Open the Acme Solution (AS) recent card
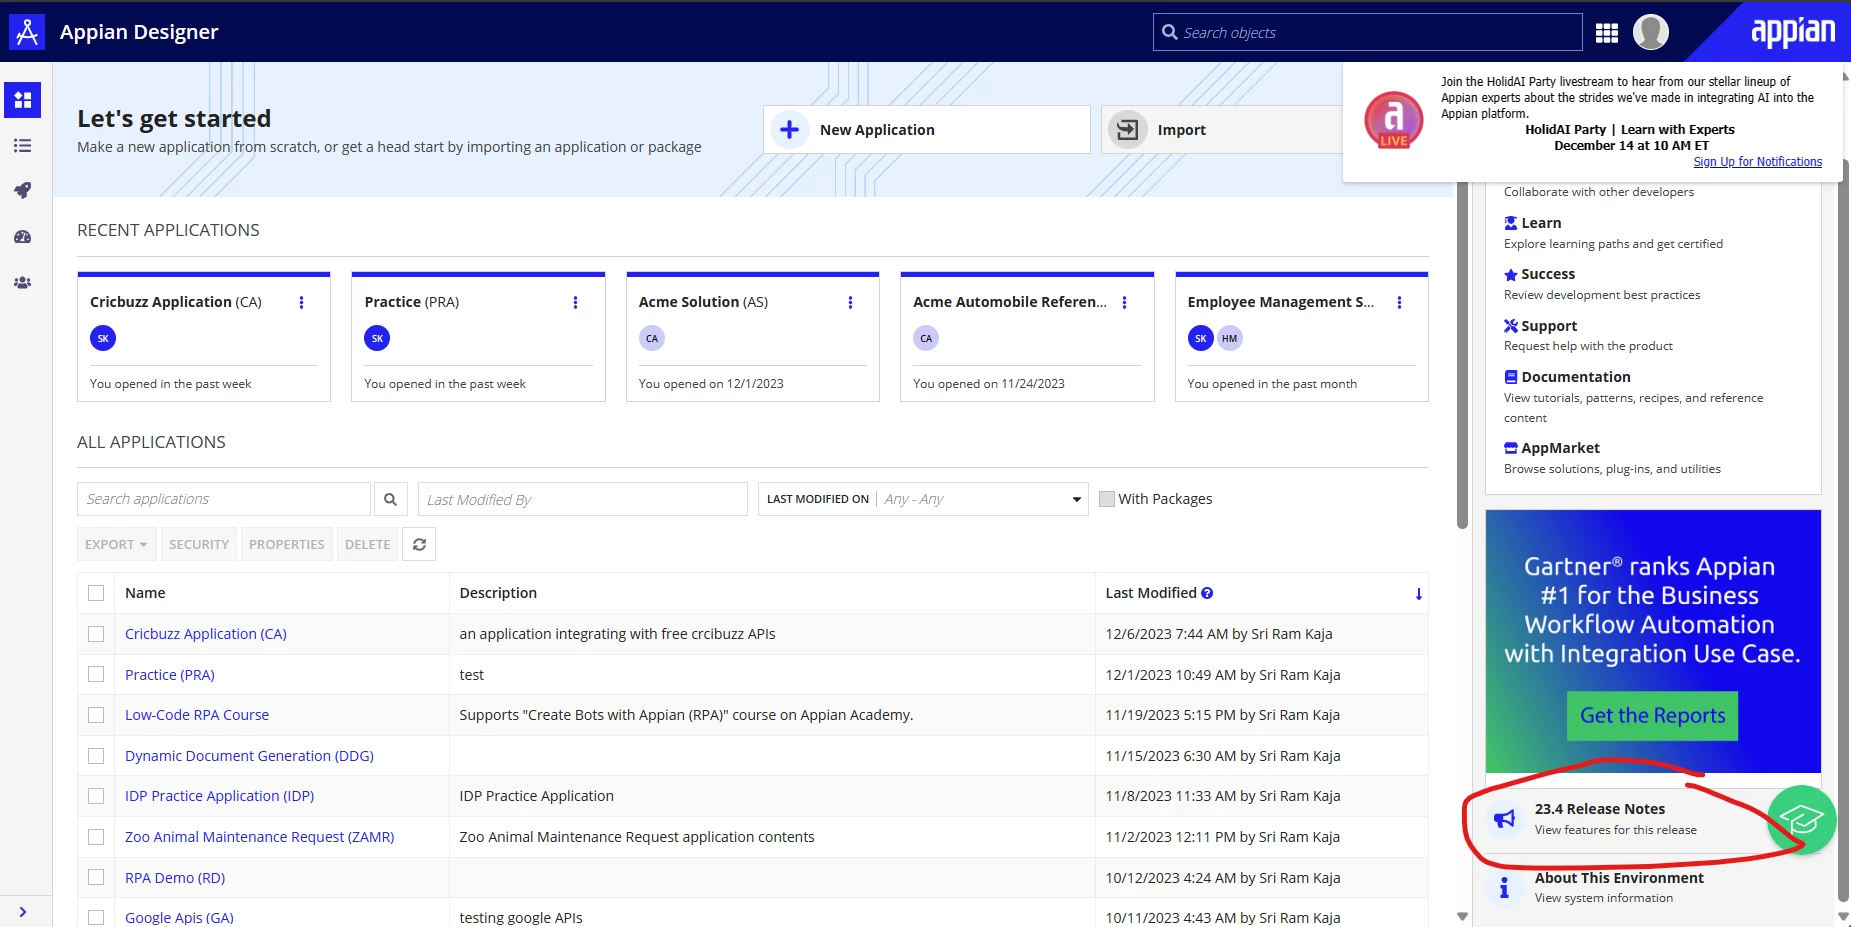 (x=753, y=337)
